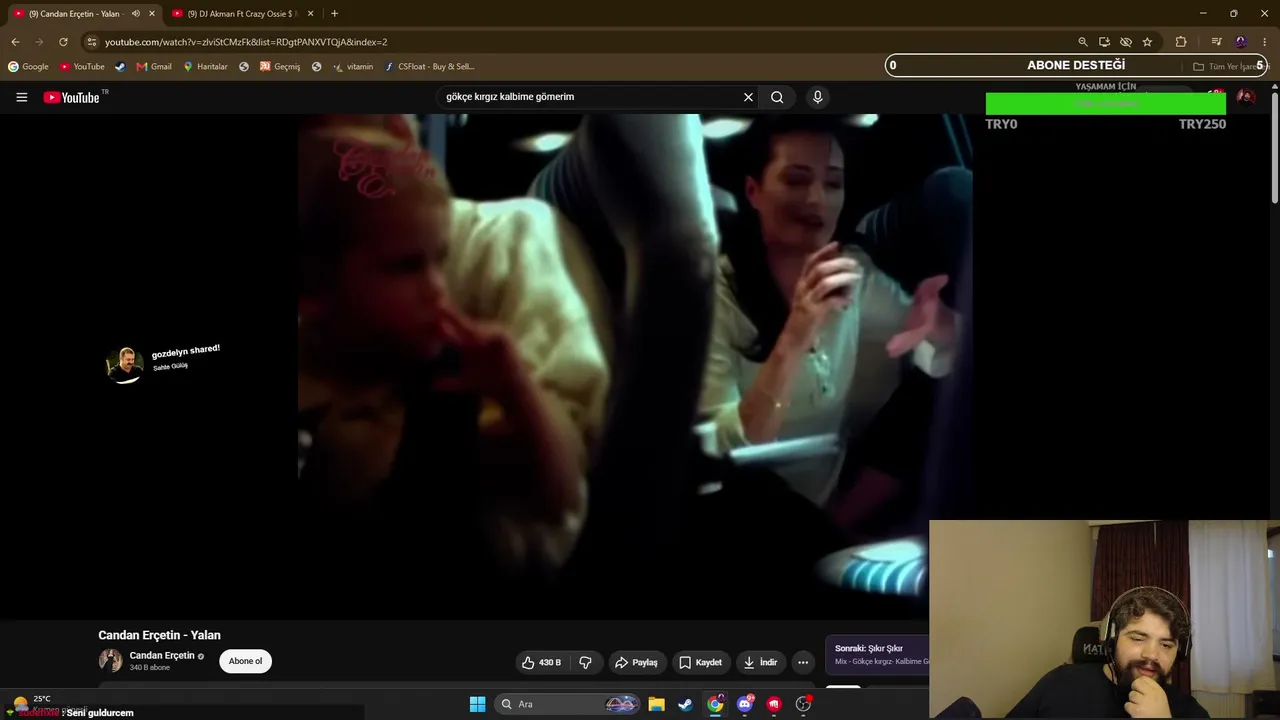This screenshot has height=720, width=1280.
Task: Go to the YouTube home logo
Action: coord(72,97)
